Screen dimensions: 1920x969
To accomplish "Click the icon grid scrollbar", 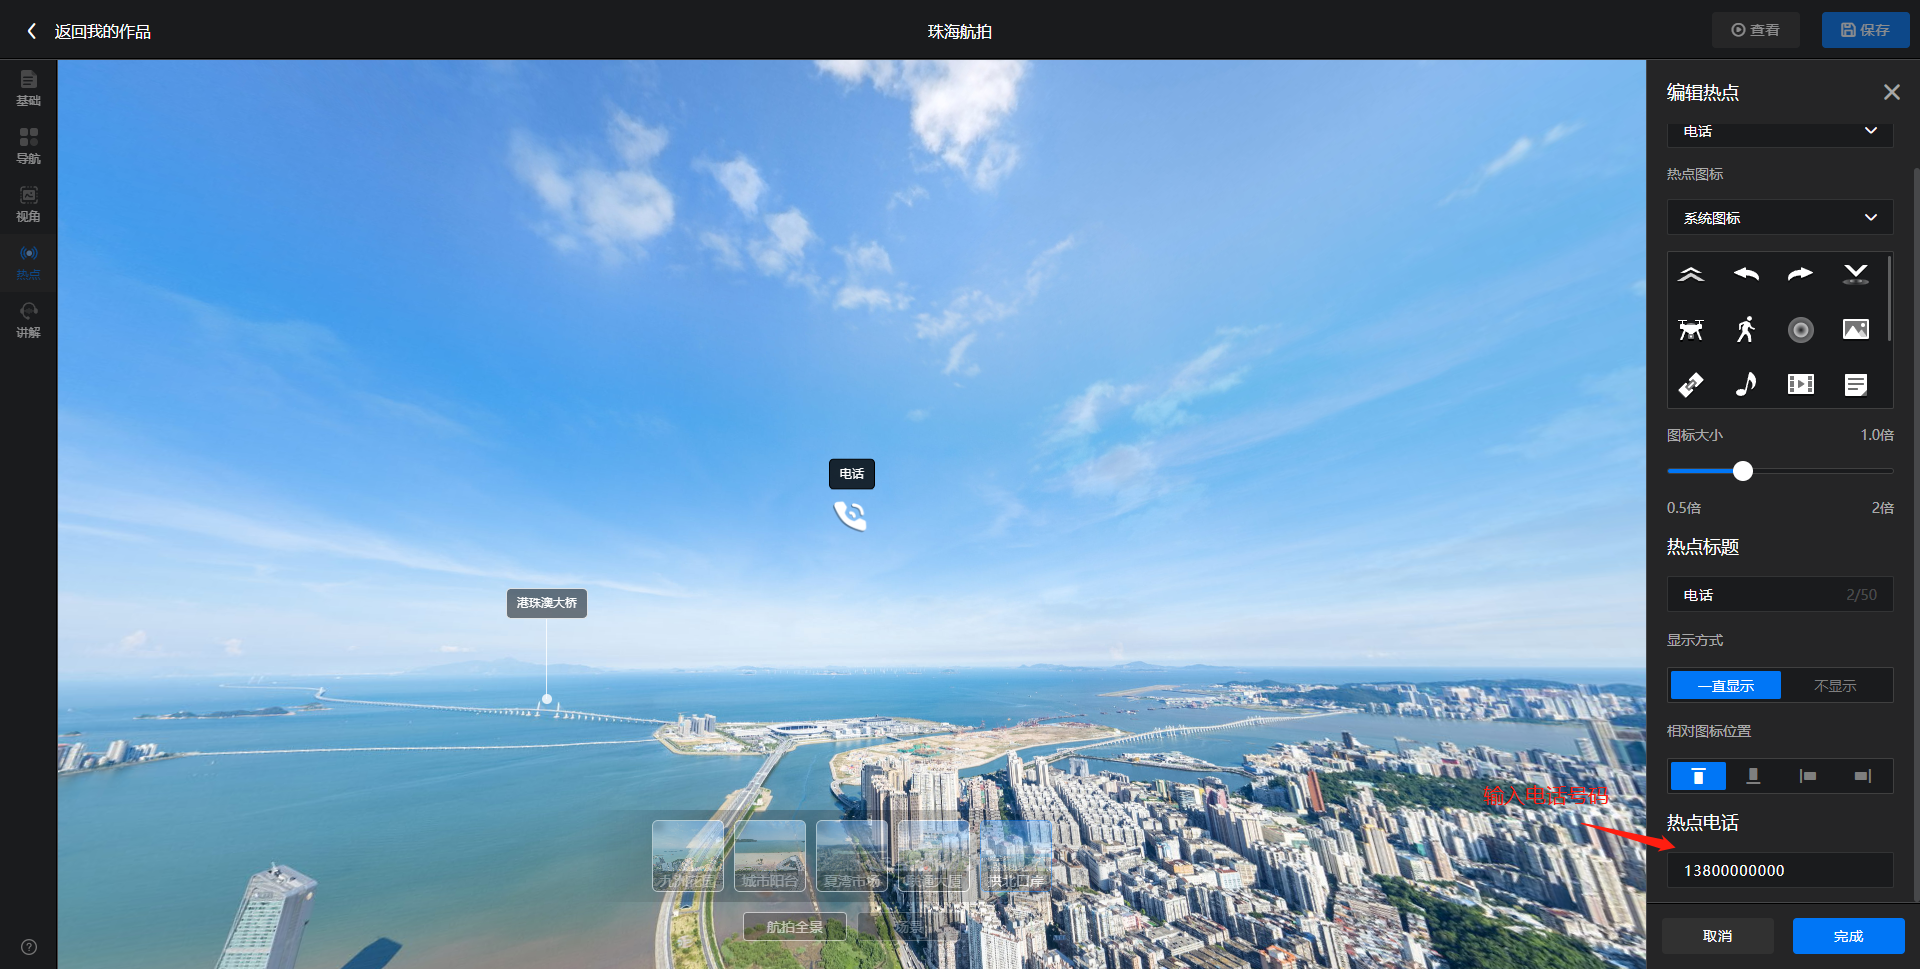I will pos(1888,298).
